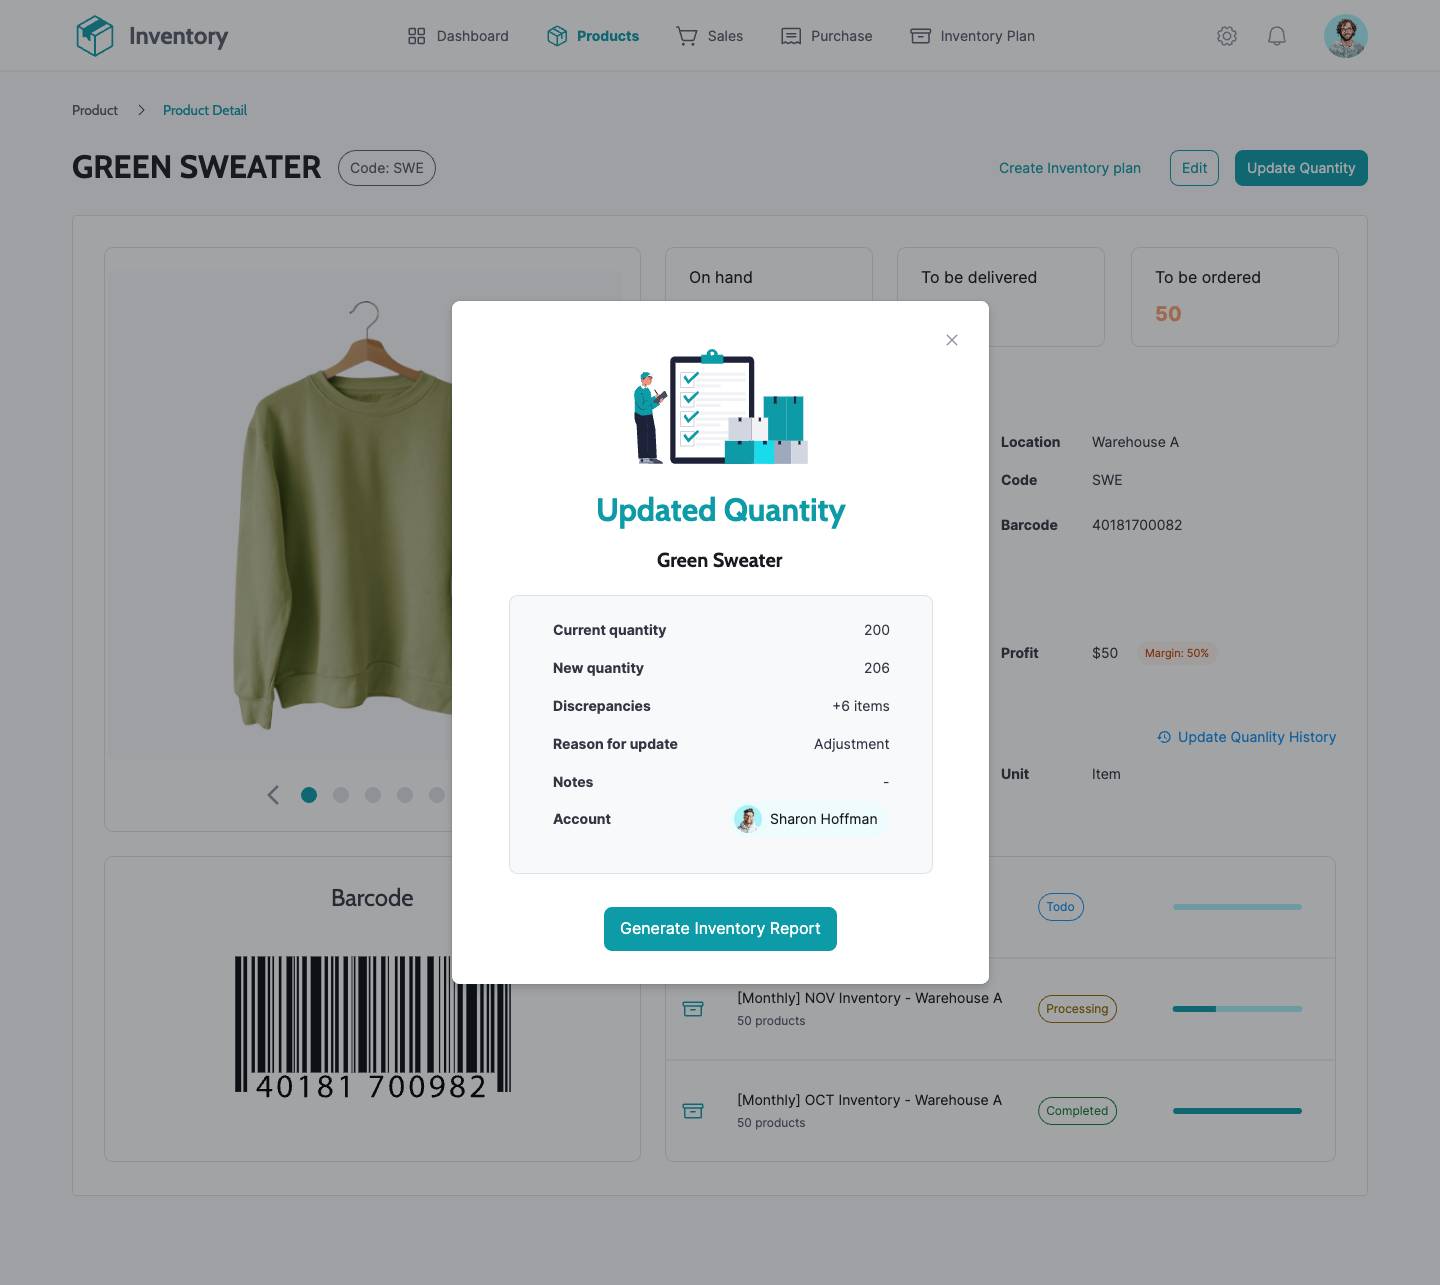Image resolution: width=1440 pixels, height=1285 pixels.
Task: Open the settings gear icon
Action: coord(1227,36)
